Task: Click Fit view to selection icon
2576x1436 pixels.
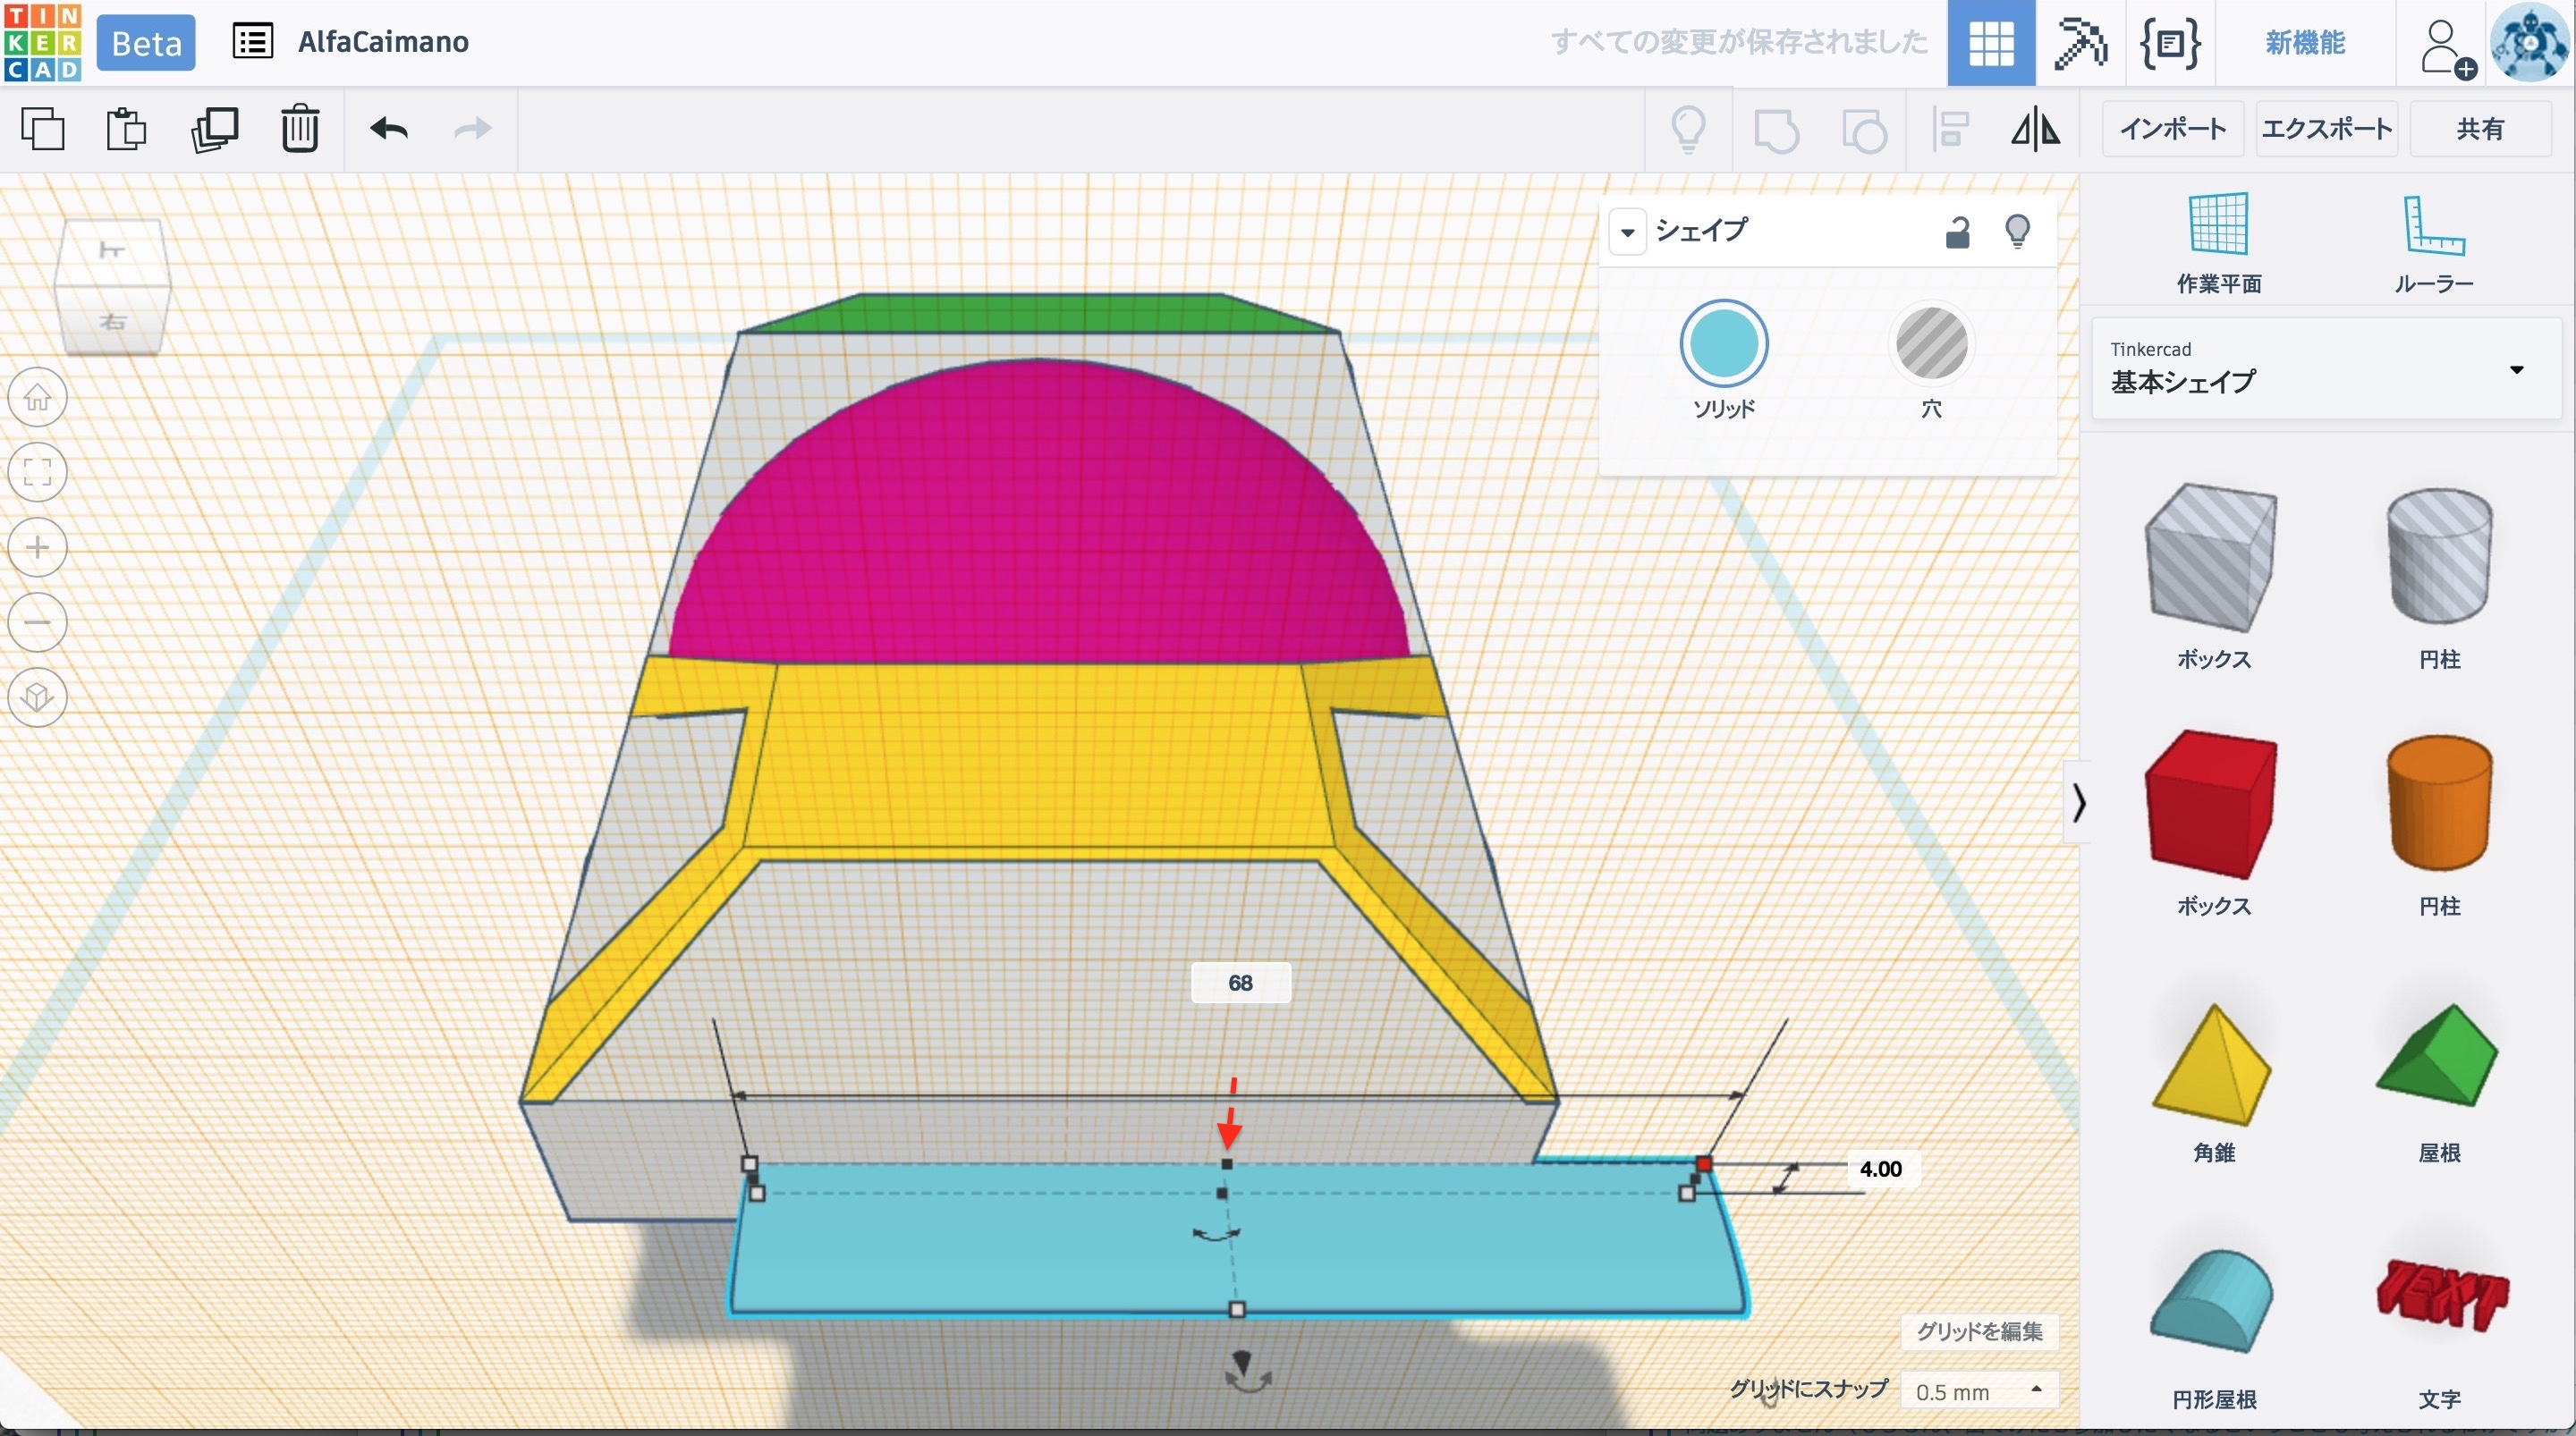Action: (x=38, y=472)
